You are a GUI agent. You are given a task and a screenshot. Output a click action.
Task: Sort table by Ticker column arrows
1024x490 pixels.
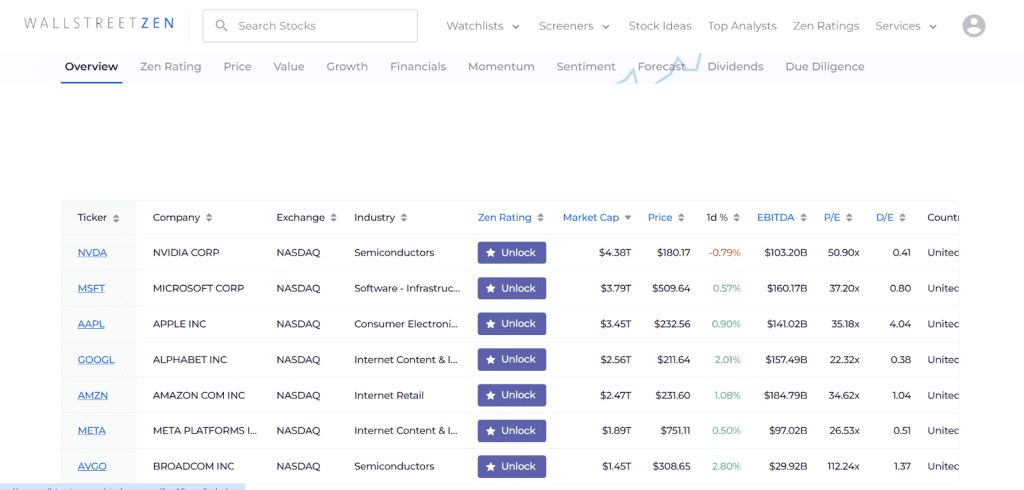coord(116,218)
